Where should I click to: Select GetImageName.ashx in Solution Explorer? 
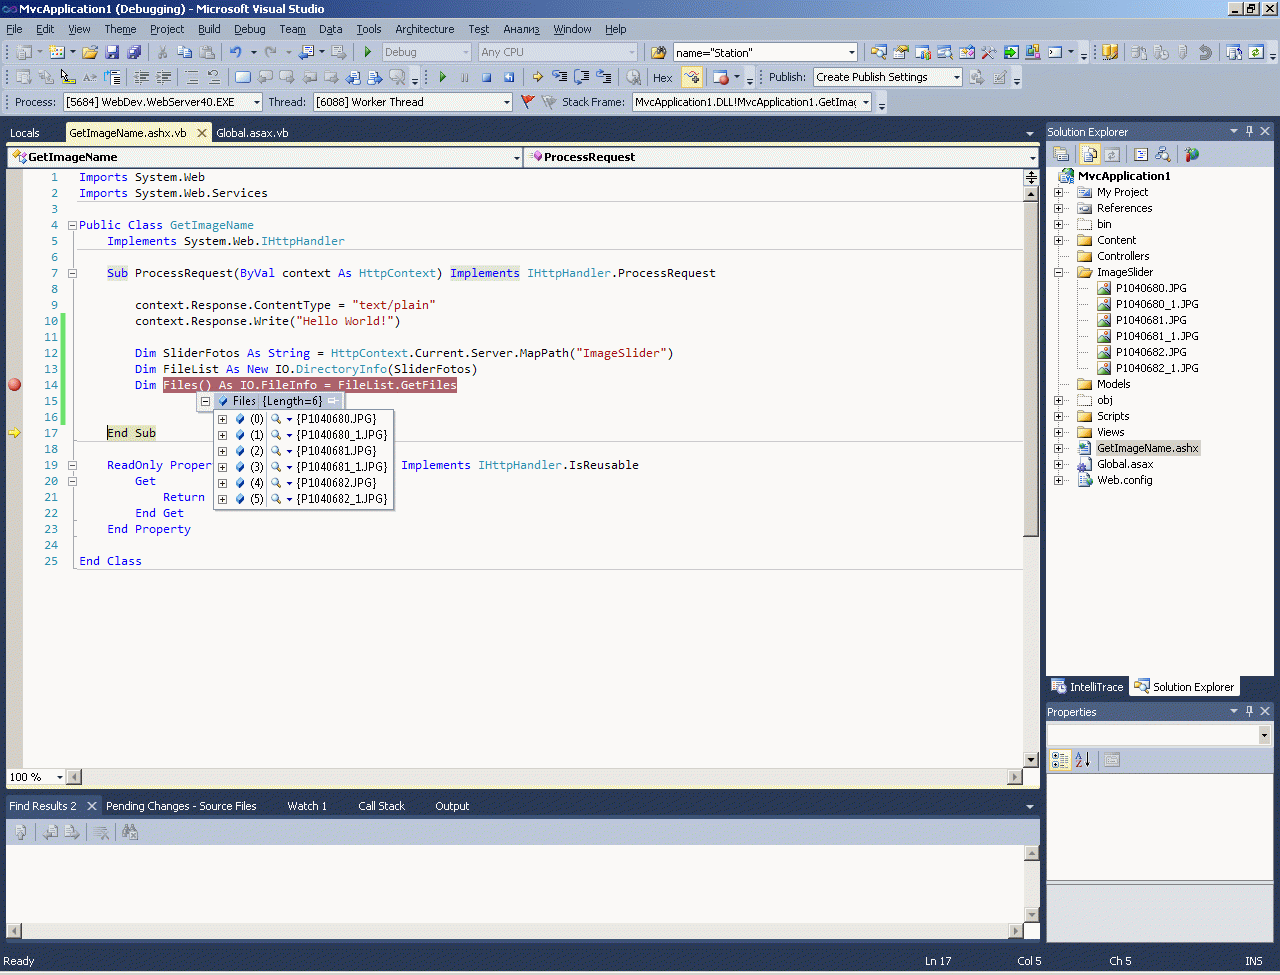coord(1146,448)
